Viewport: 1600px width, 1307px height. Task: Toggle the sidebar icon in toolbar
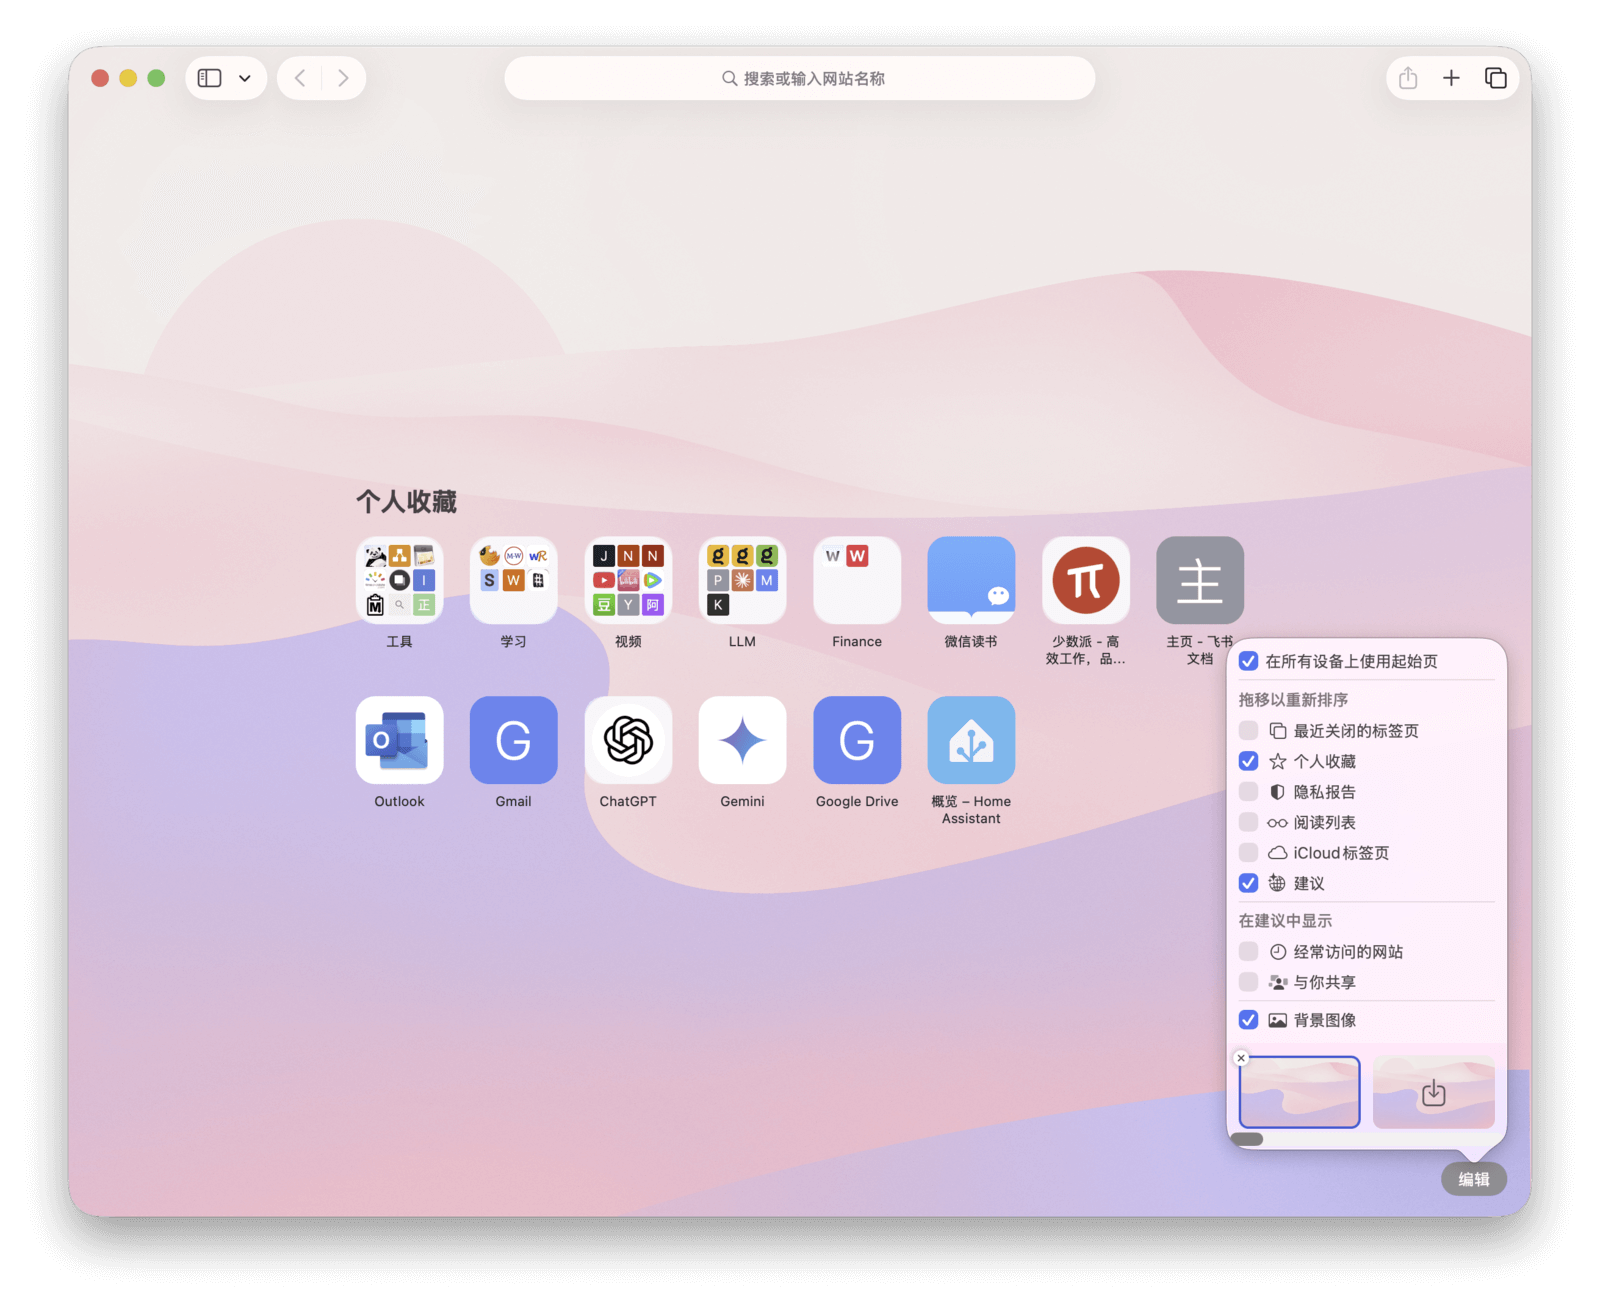pyautogui.click(x=209, y=78)
